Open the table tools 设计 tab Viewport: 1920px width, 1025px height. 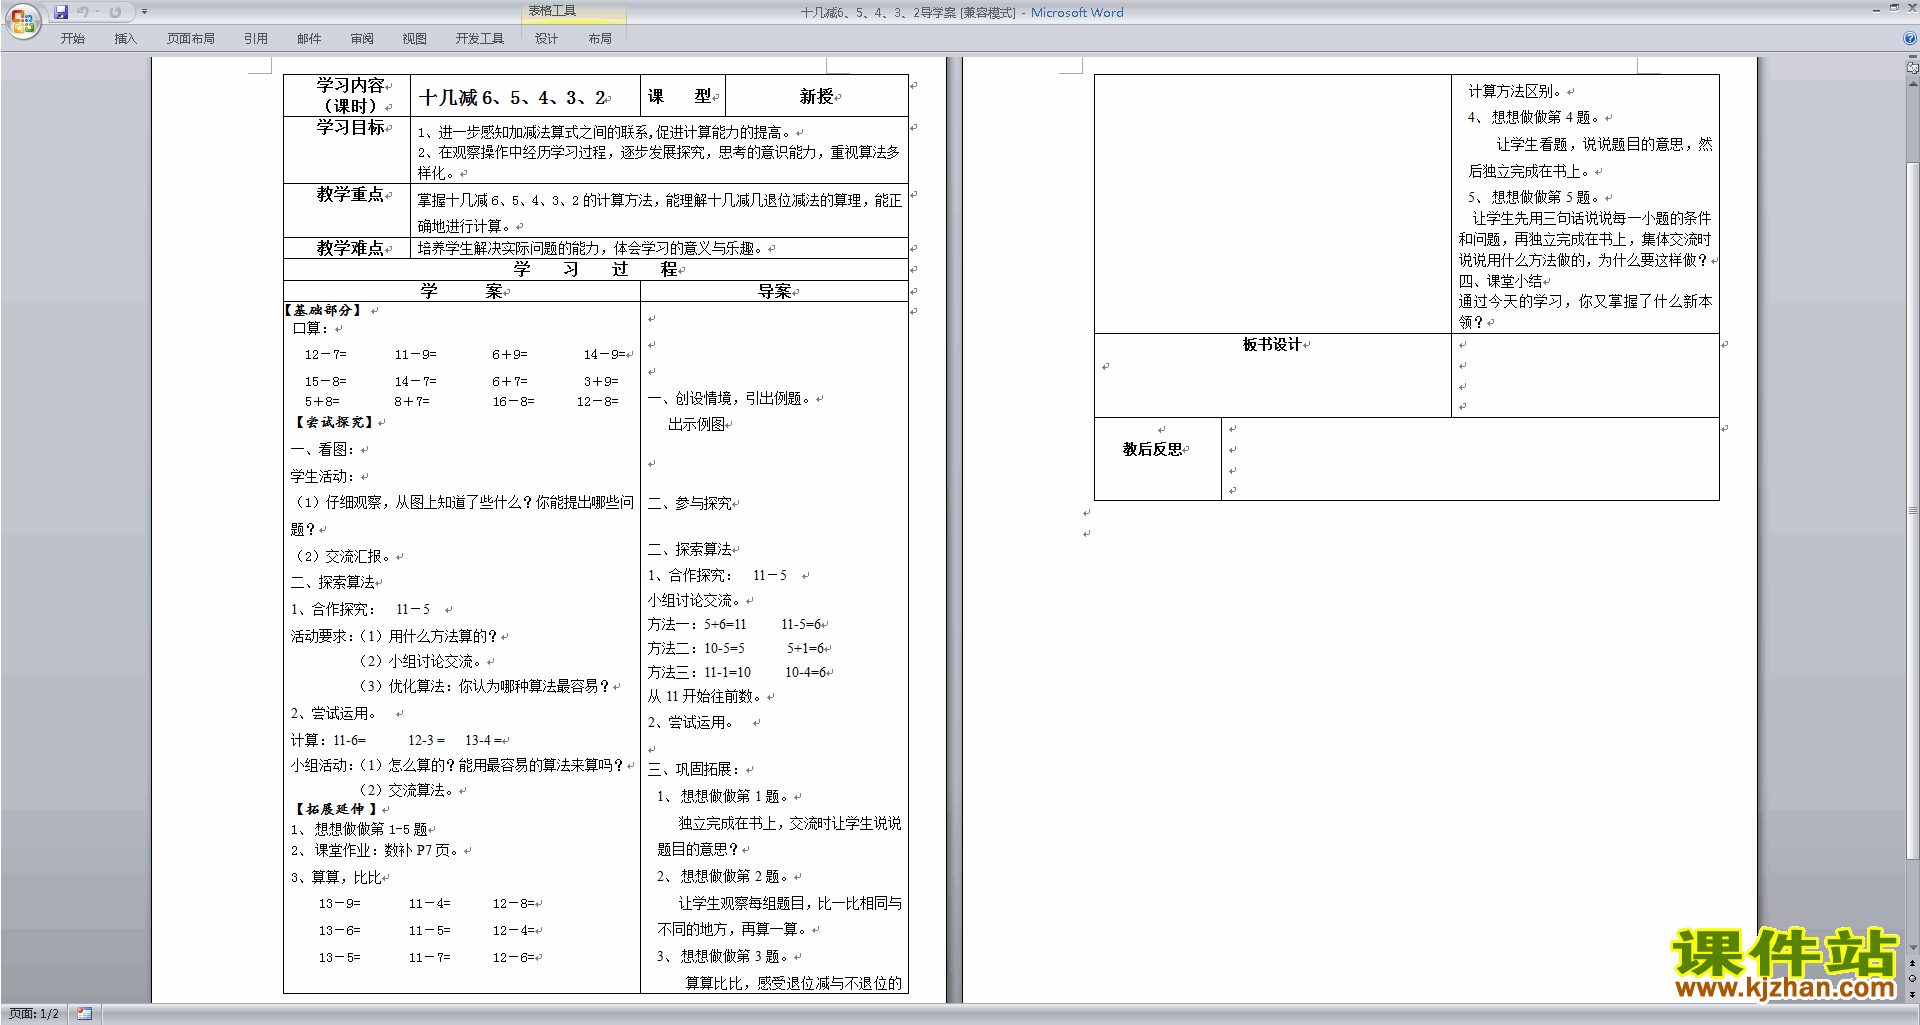(x=546, y=38)
